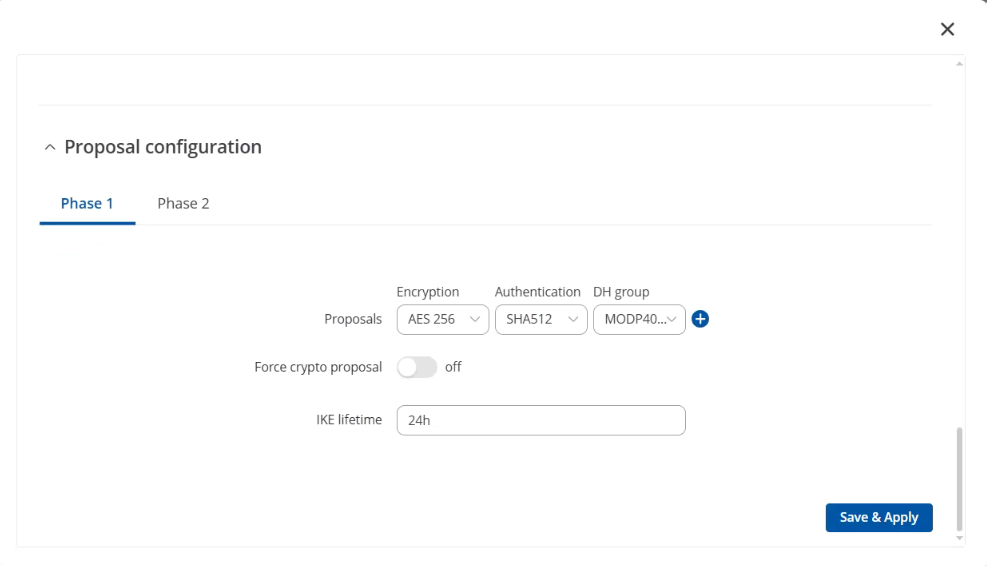
Task: Click the chevron arrow inside MODP40 box
Action: click(x=672, y=319)
